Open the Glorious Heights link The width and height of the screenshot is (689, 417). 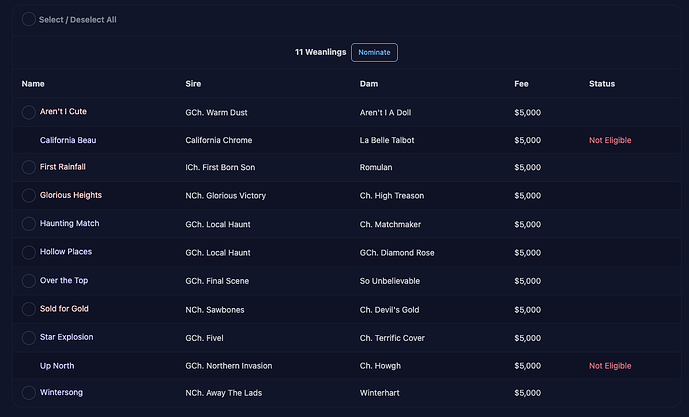point(71,195)
